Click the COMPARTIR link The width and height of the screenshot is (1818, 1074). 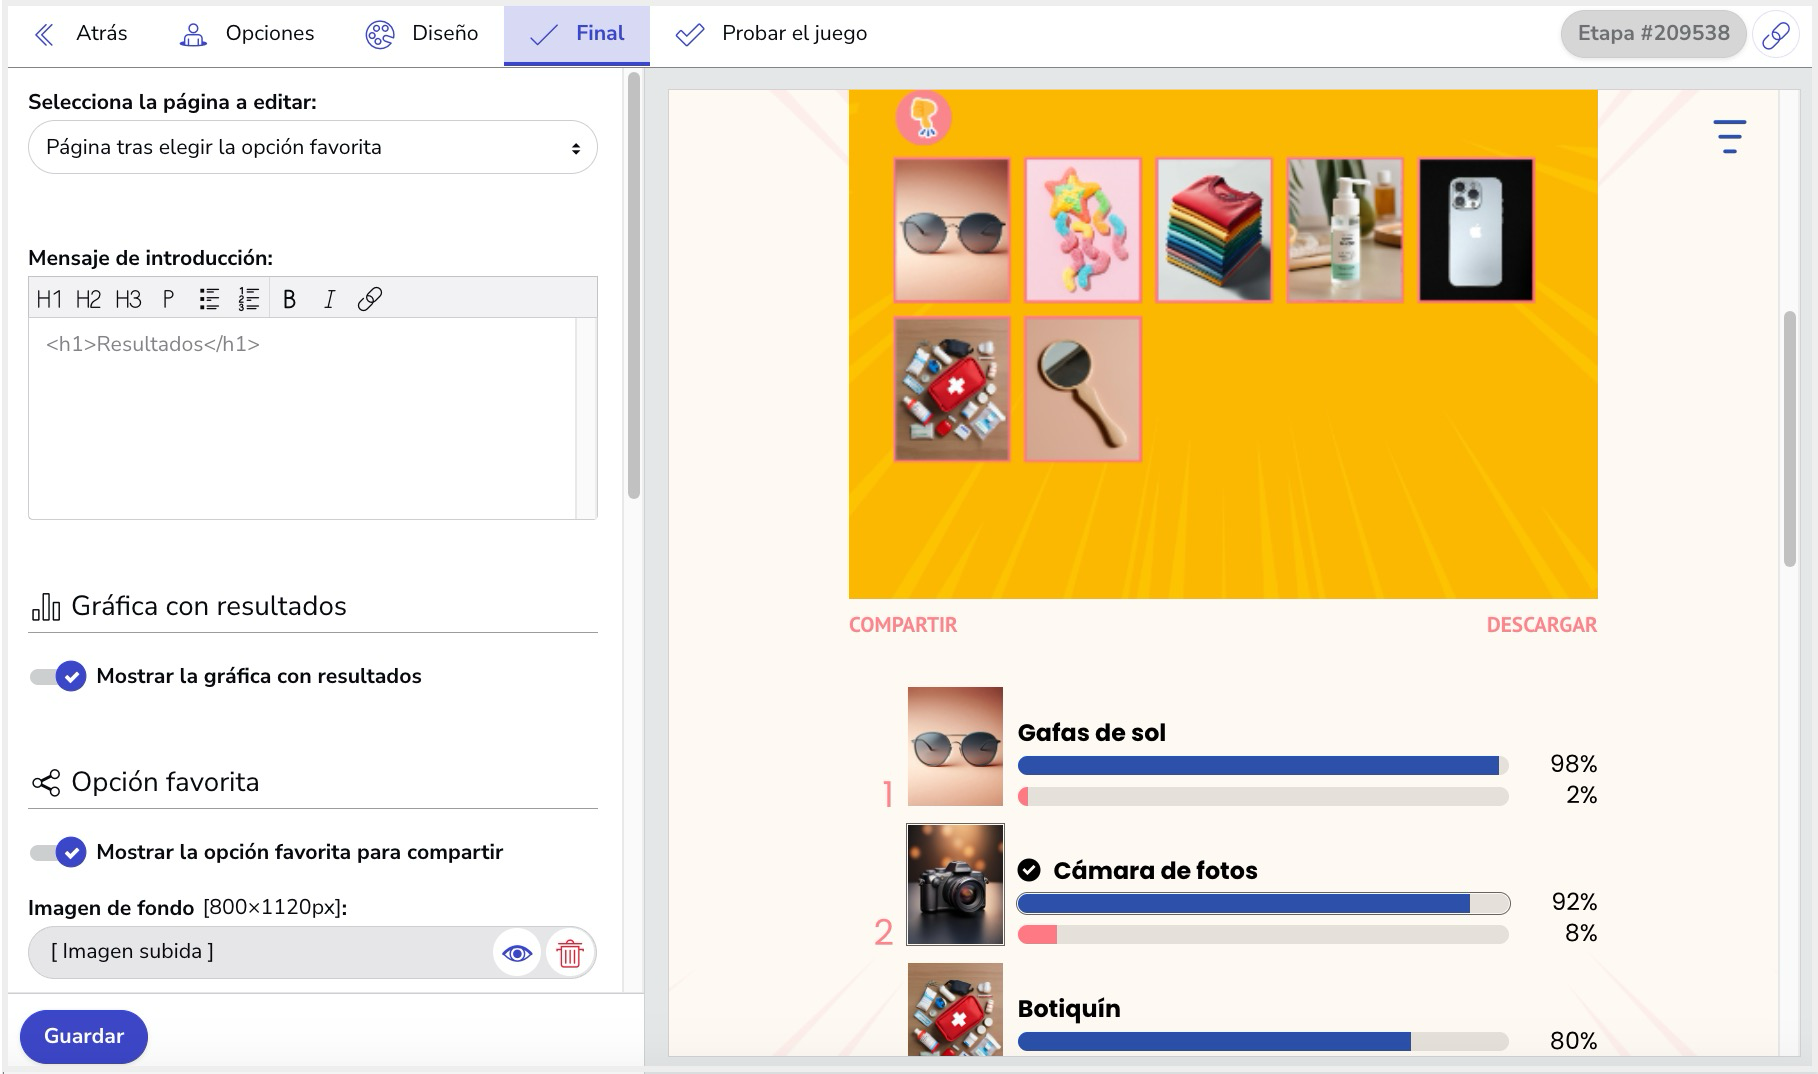(x=903, y=625)
